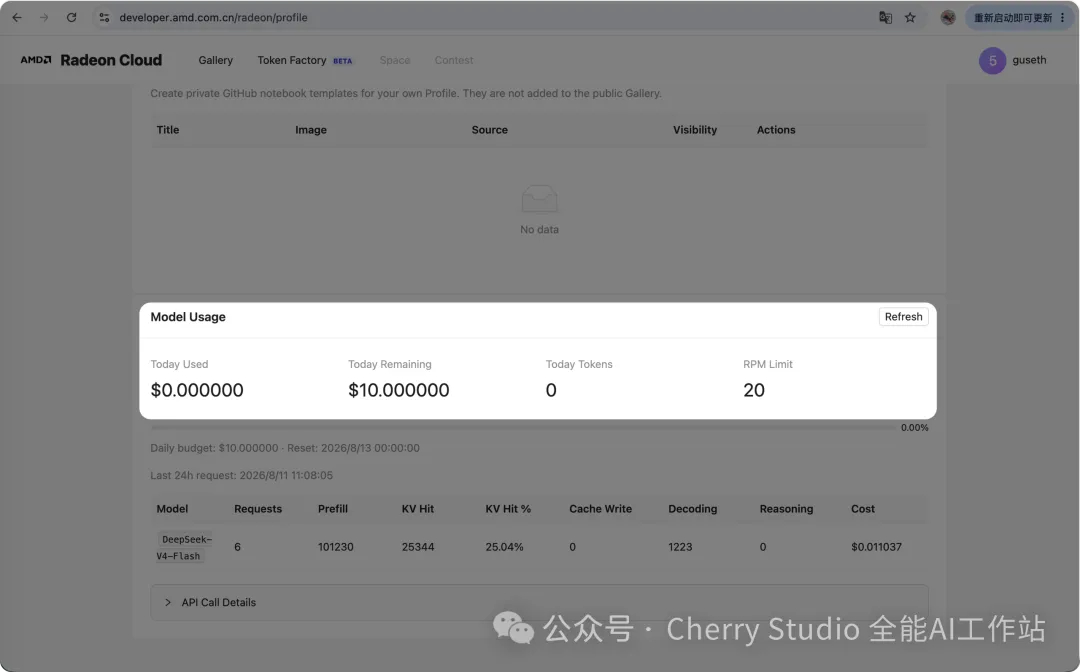Click the Requests column header

pyautogui.click(x=258, y=509)
